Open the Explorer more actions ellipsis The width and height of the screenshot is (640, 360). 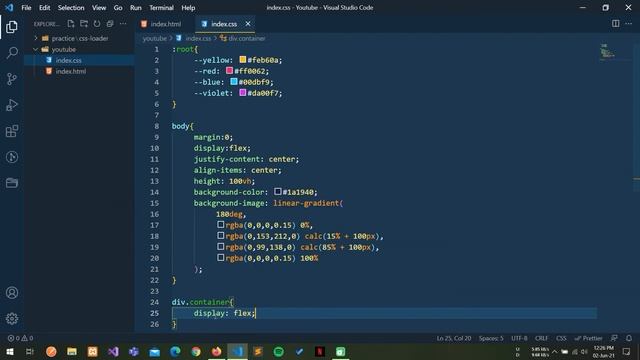[x=123, y=24]
